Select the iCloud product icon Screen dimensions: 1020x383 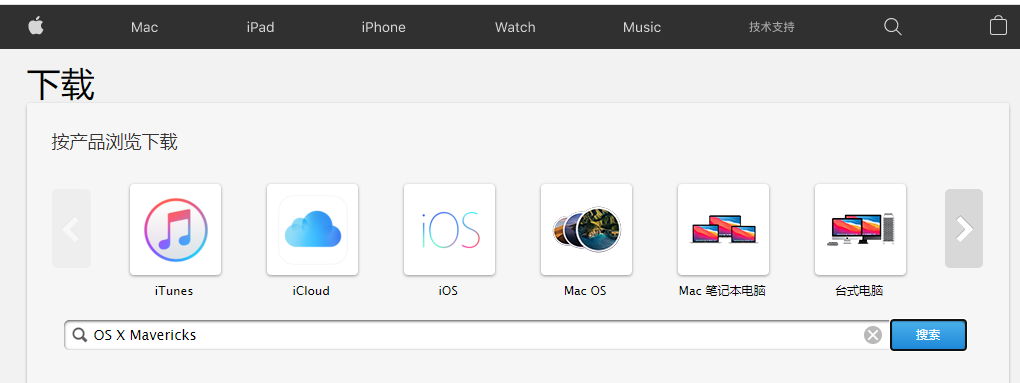pos(312,230)
